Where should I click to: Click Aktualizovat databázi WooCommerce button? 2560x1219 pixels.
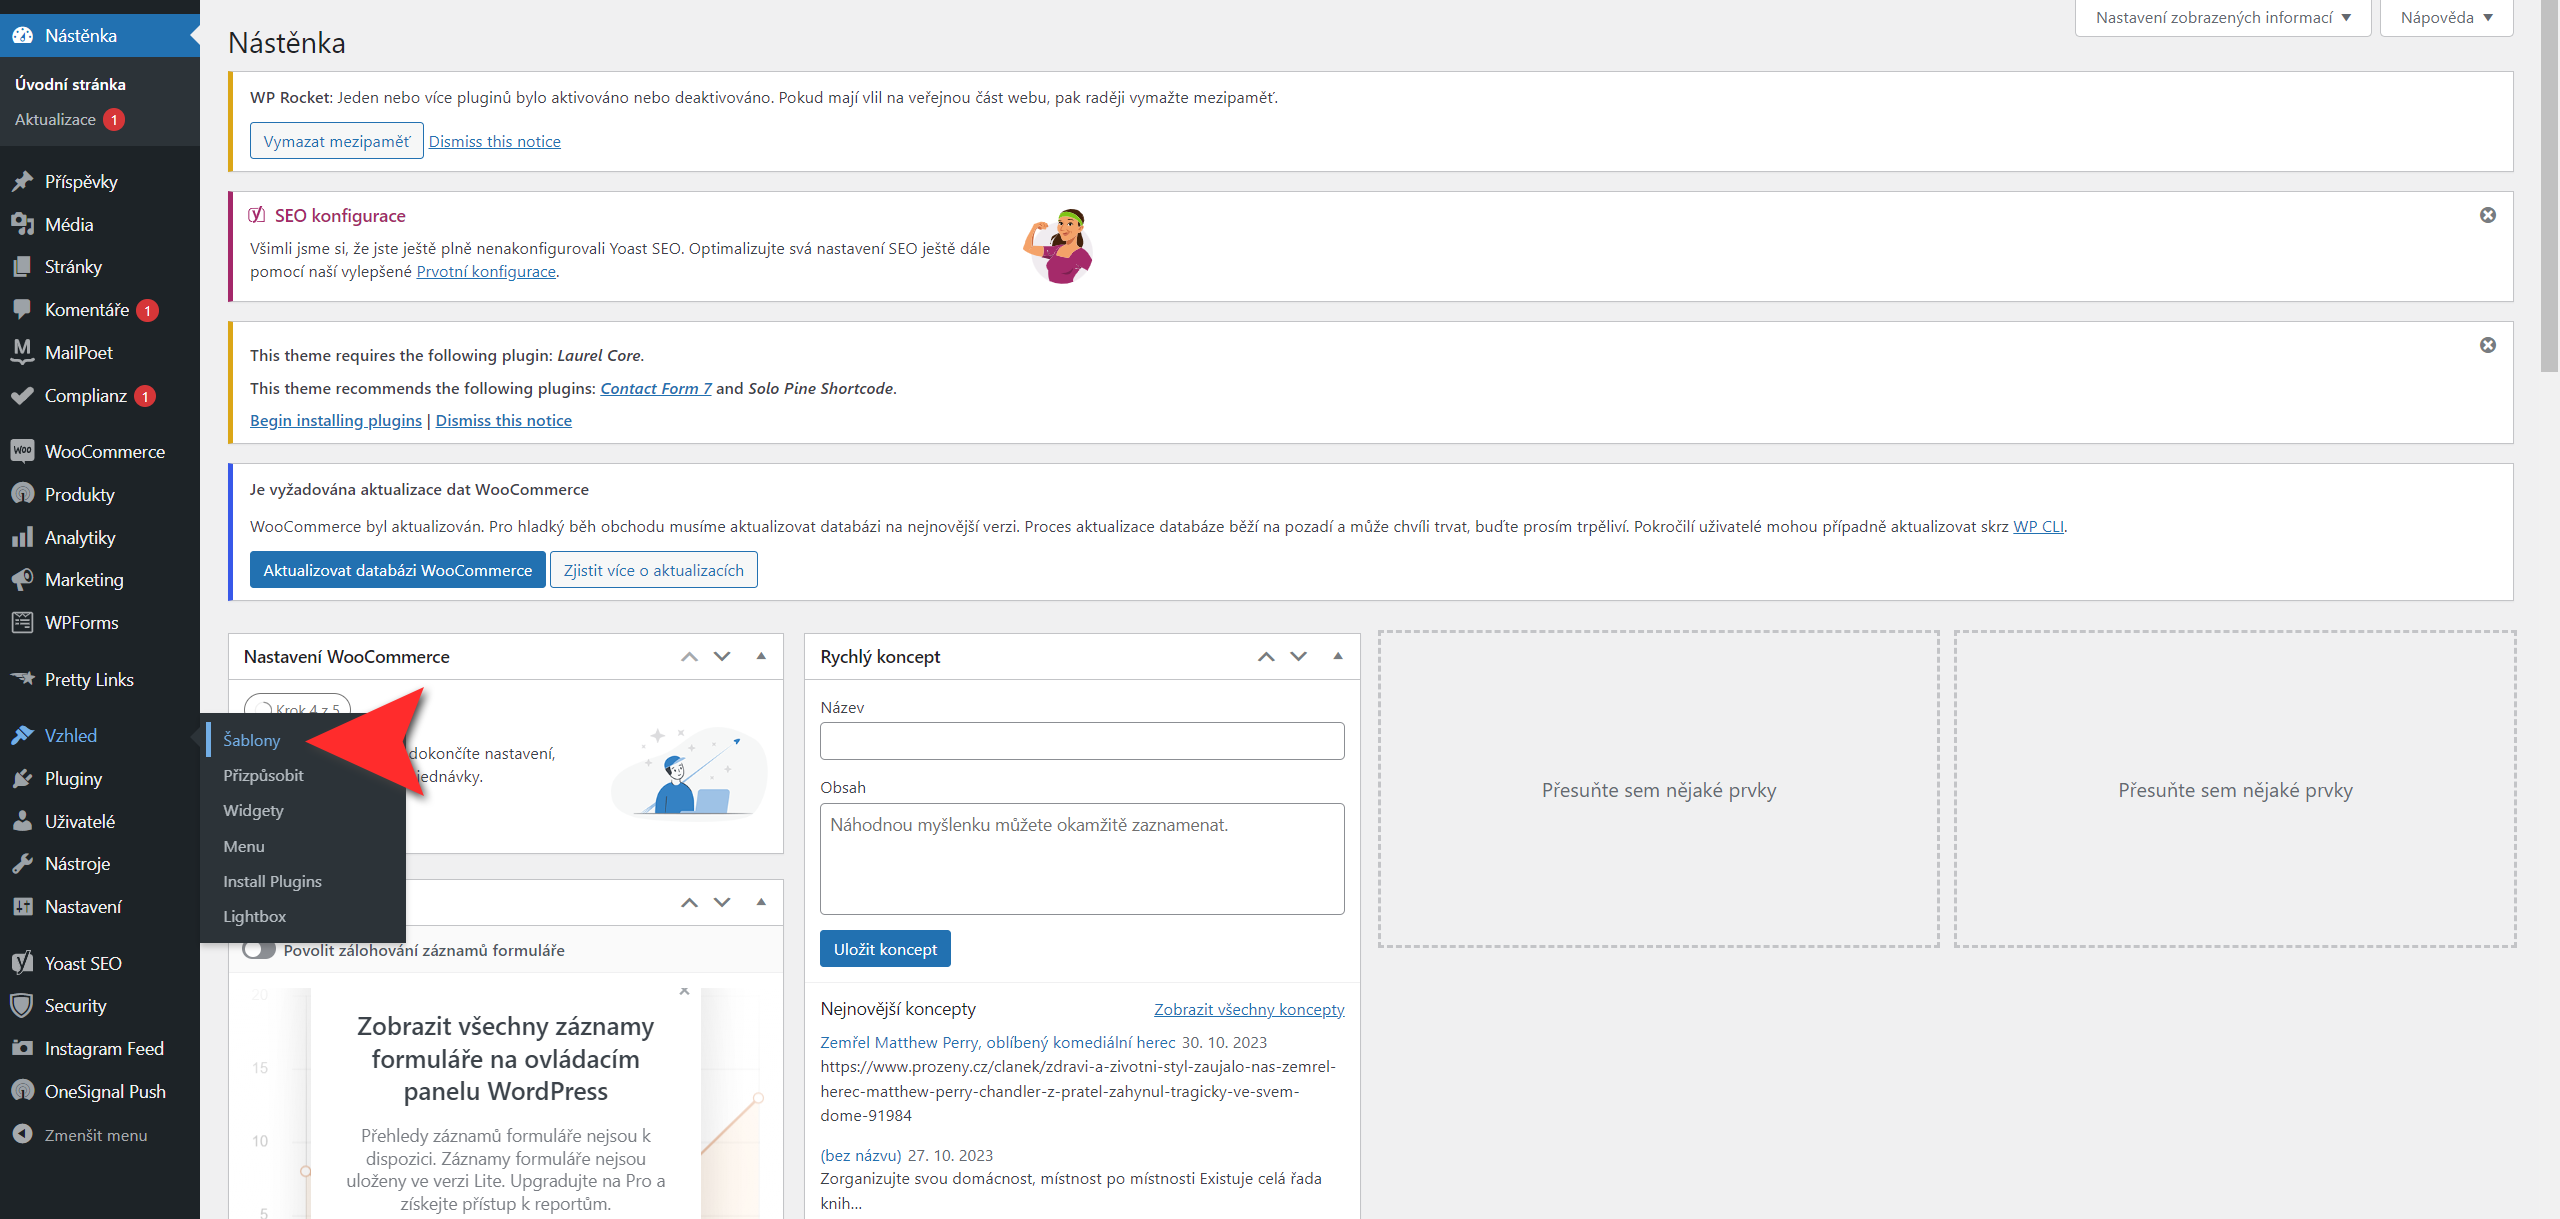(397, 570)
